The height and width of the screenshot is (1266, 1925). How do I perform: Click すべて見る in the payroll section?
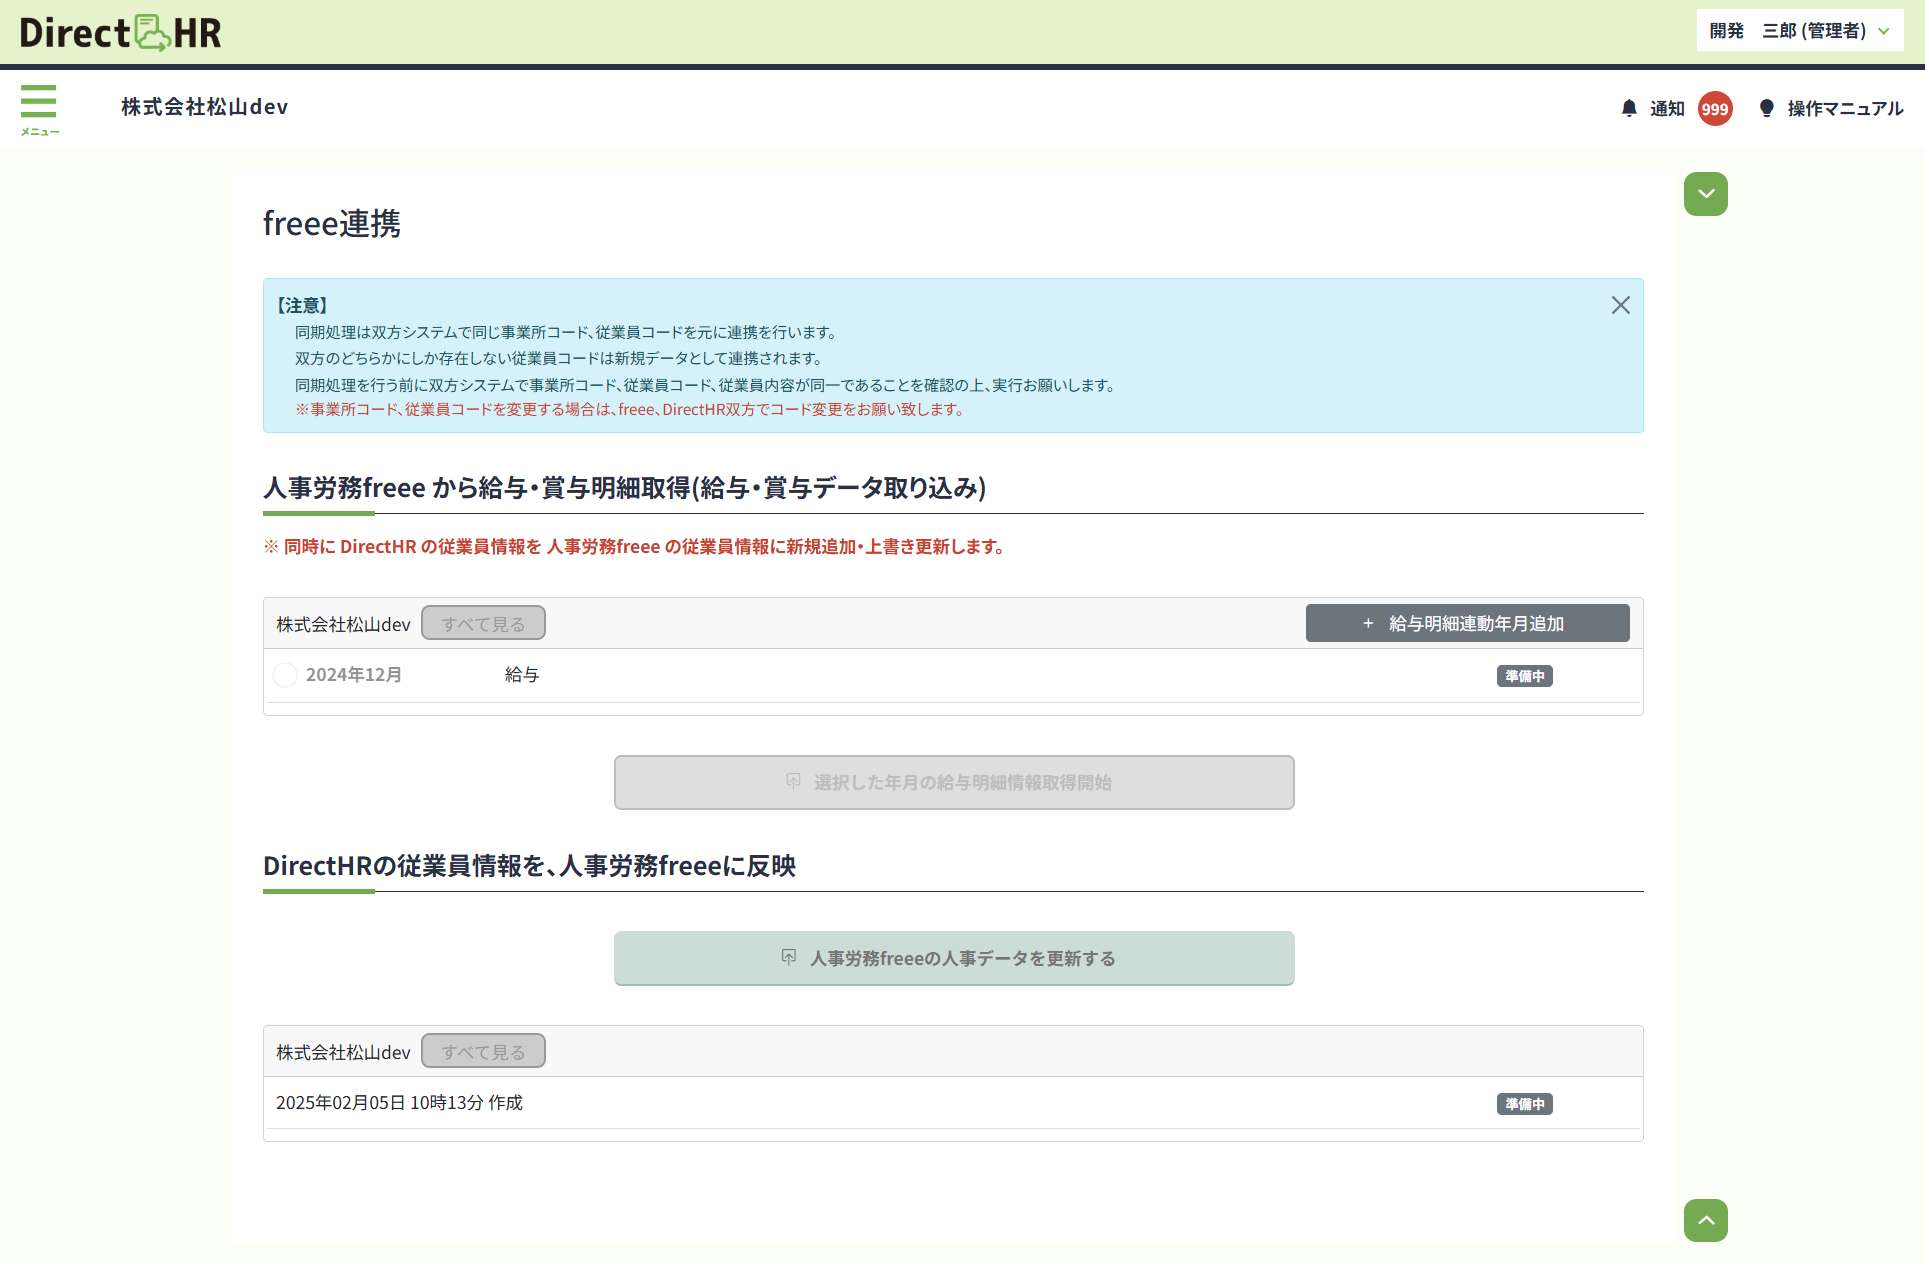[x=483, y=623]
